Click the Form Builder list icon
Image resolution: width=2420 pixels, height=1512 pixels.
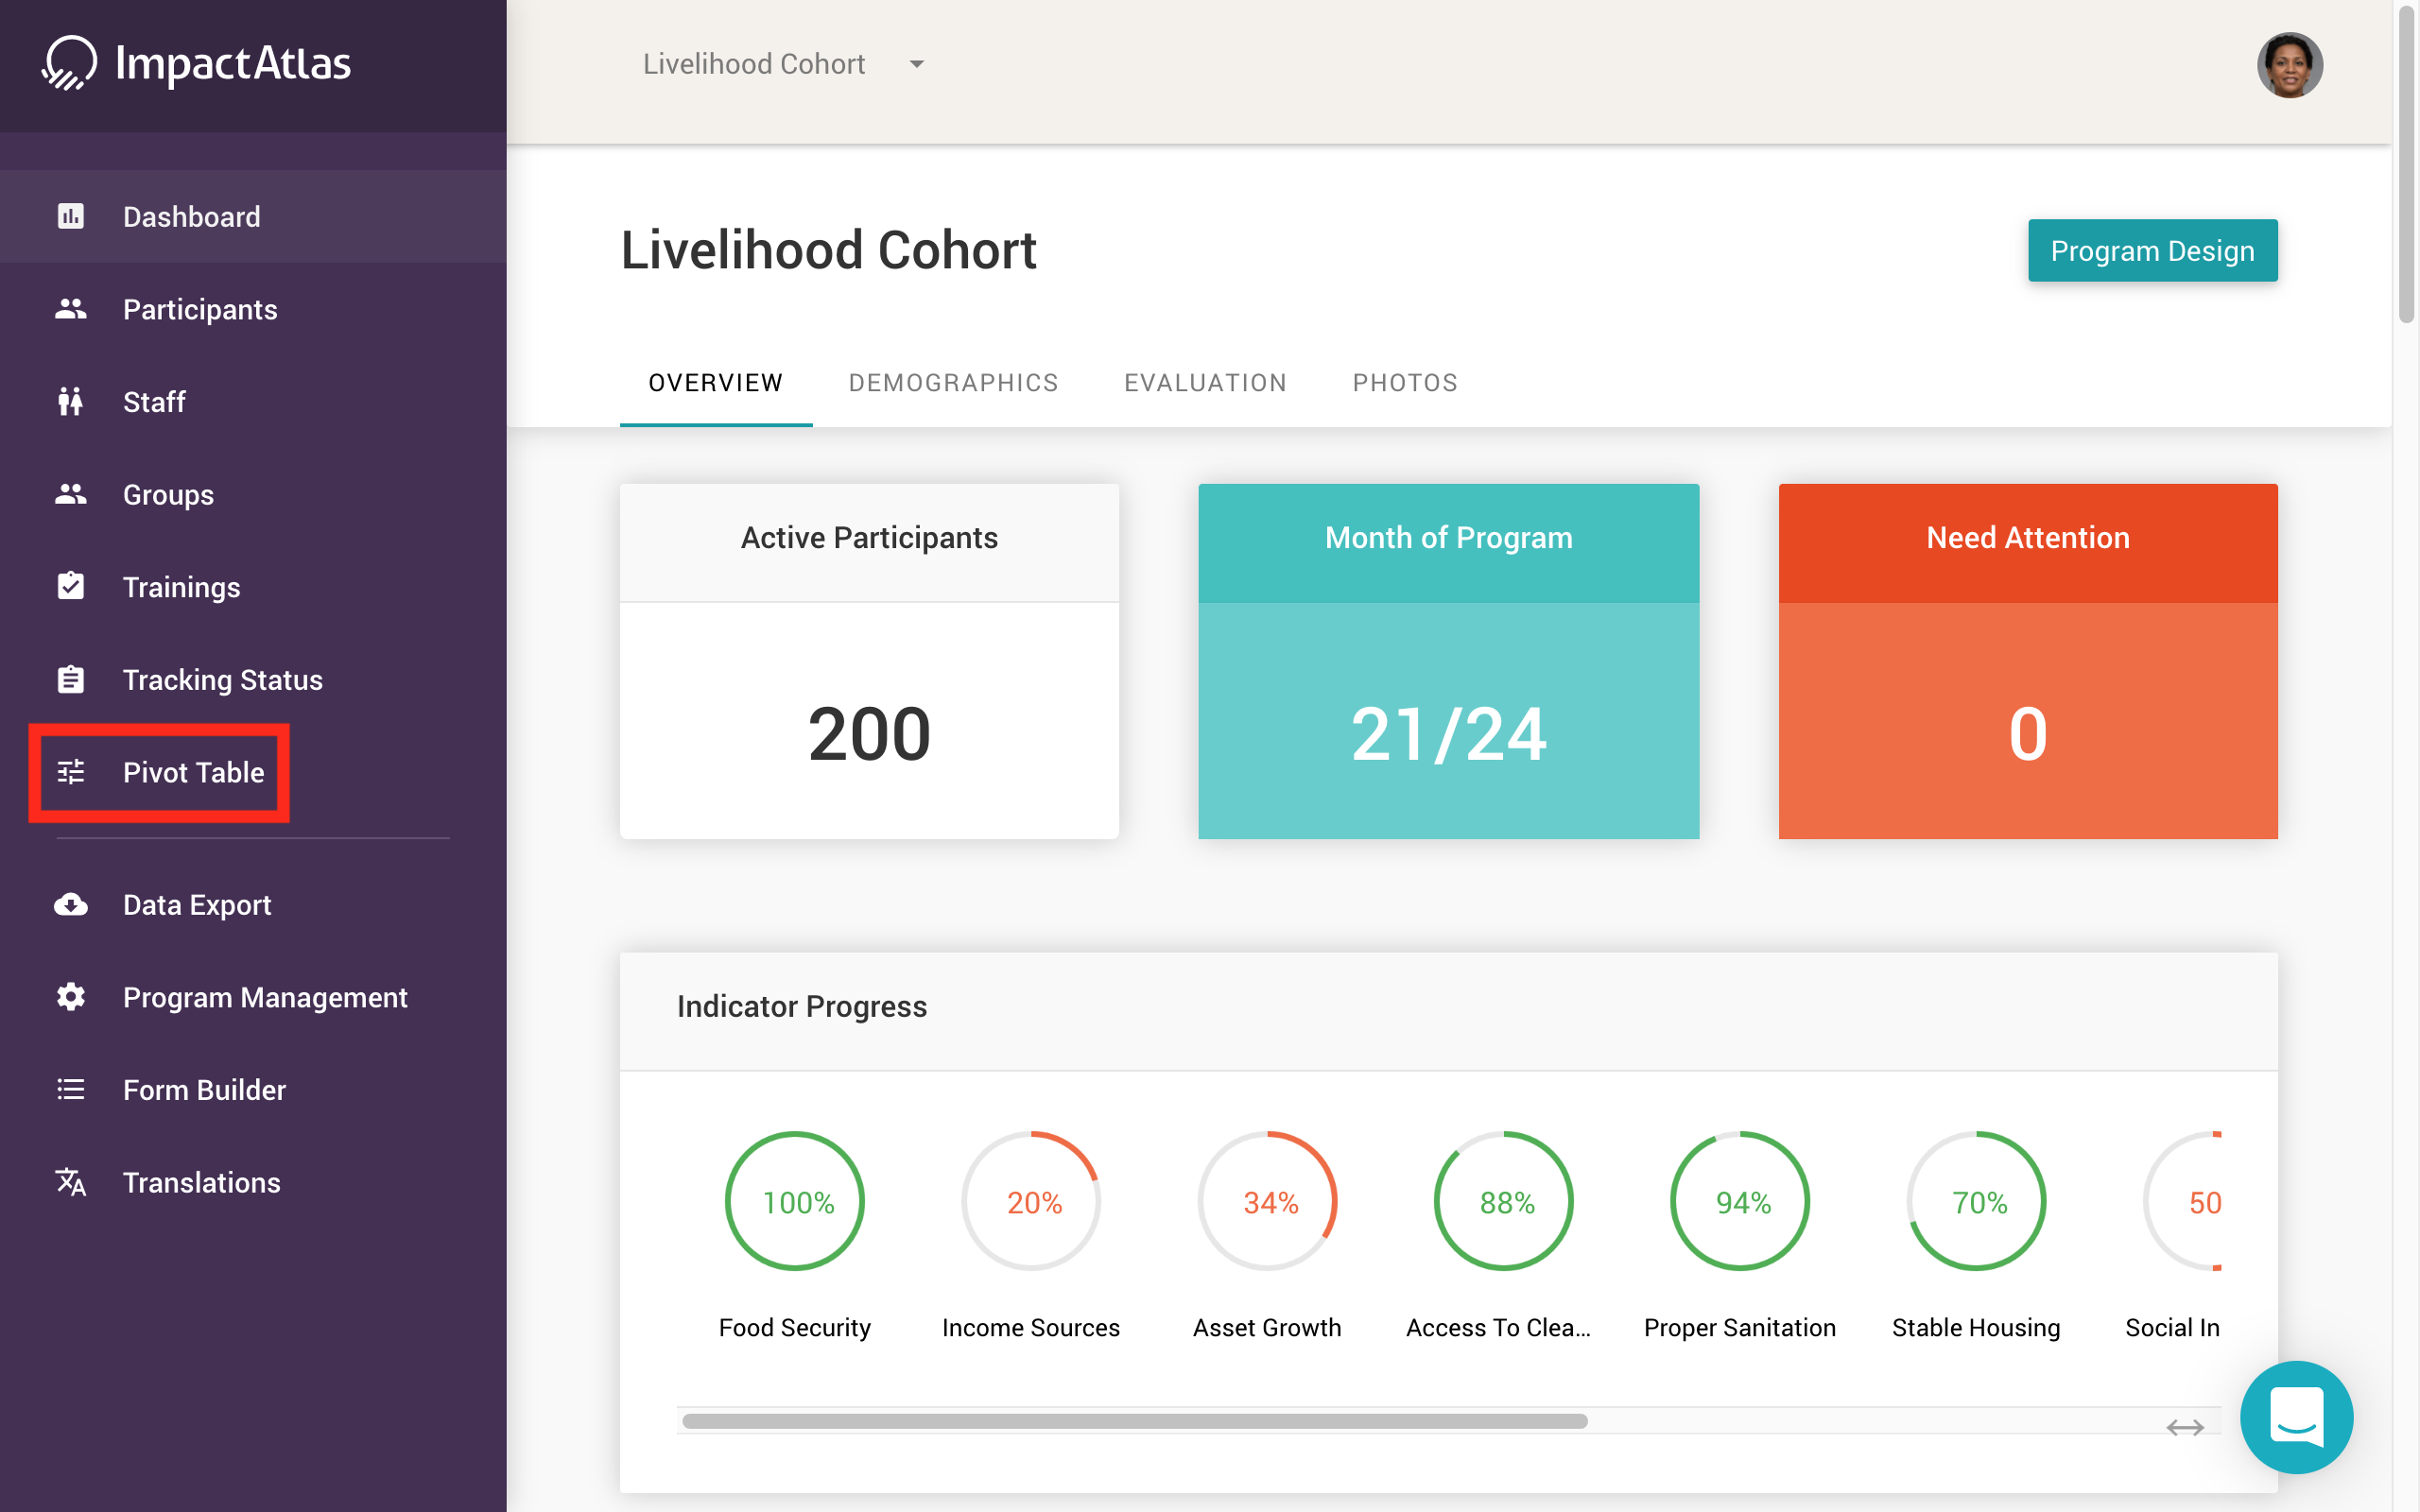tap(70, 1090)
